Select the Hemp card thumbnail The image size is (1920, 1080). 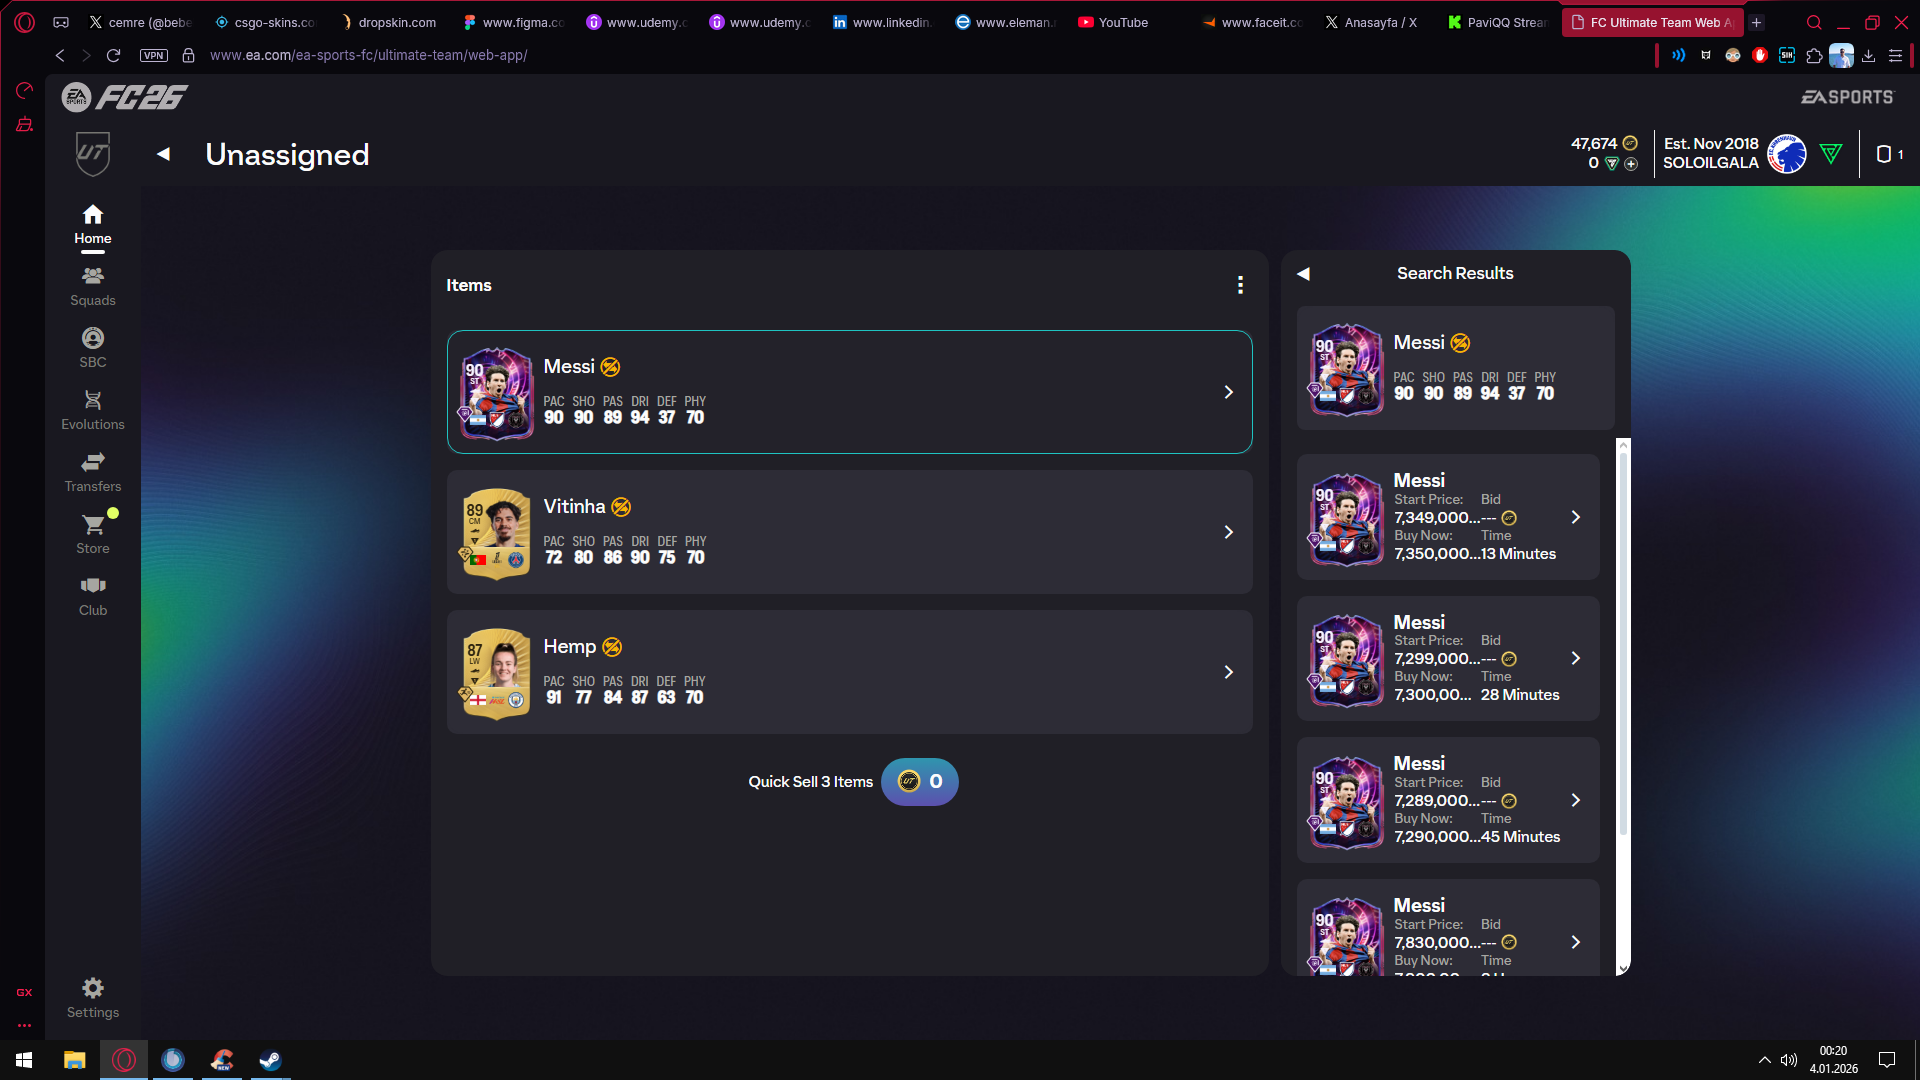496,673
